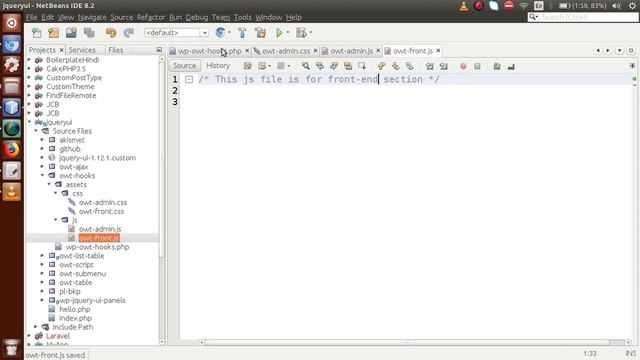640x360 pixels.
Task: Click the Comment icon in editor toolbar
Action: (497, 66)
